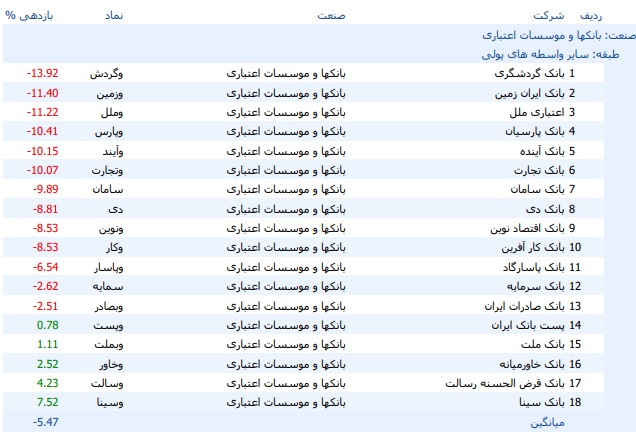Image resolution: width=636 pixels, height=432 pixels.
Task: Click the return value 0.78
Action: 47,325
